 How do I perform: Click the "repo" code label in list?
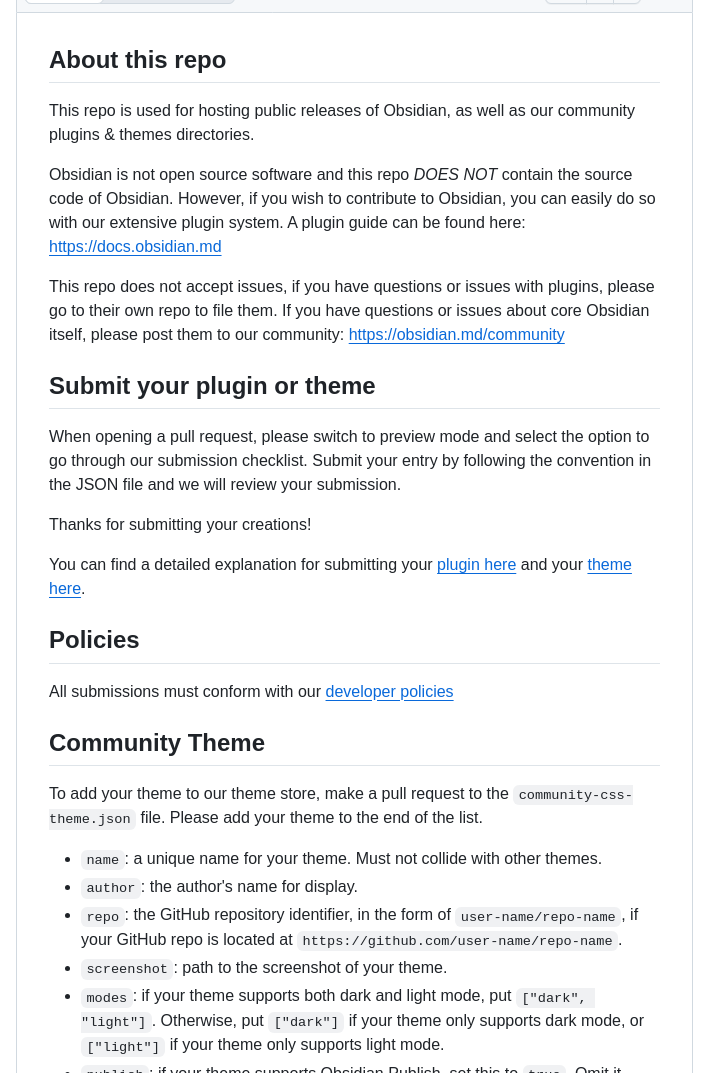pyautogui.click(x=102, y=917)
